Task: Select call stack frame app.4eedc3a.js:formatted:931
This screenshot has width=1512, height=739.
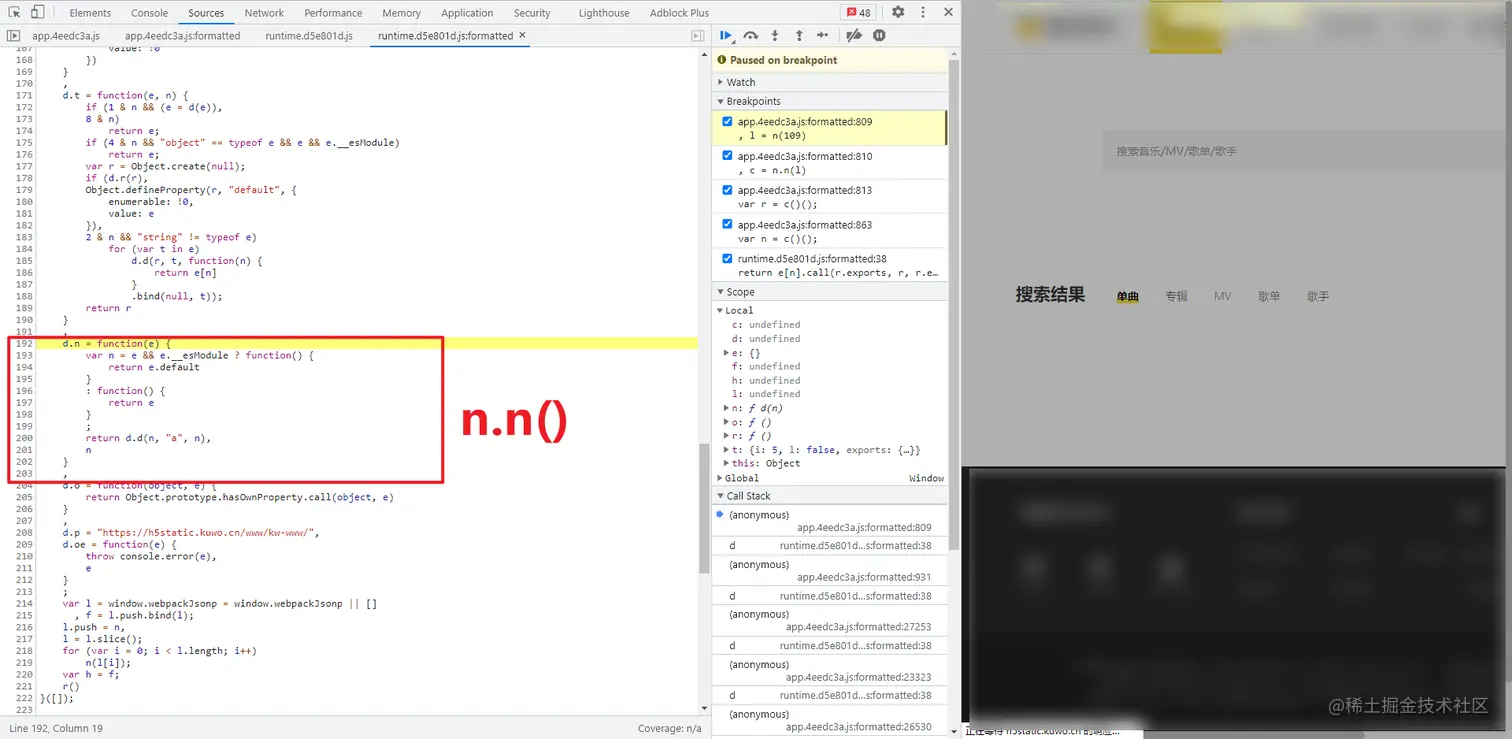Action: click(829, 571)
